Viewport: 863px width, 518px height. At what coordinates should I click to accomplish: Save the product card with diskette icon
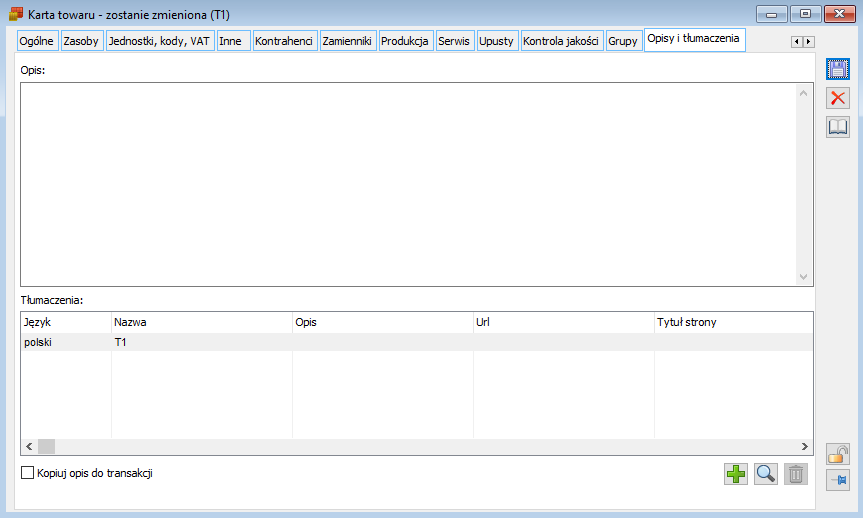pos(838,69)
